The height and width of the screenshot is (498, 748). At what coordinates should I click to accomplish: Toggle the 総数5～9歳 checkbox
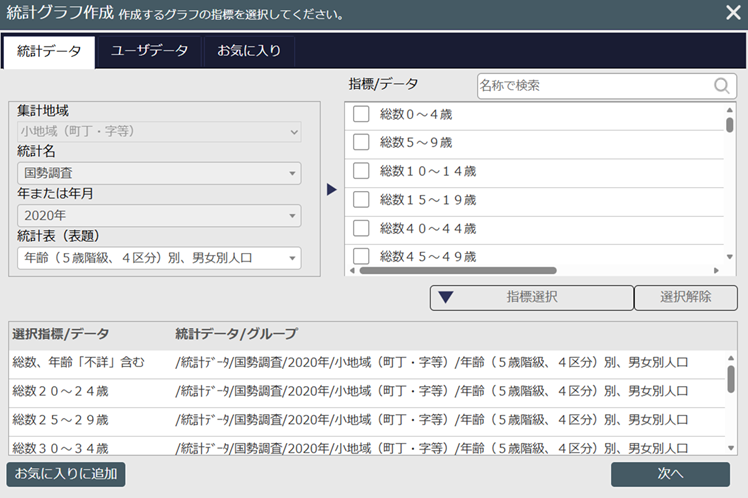[361, 143]
